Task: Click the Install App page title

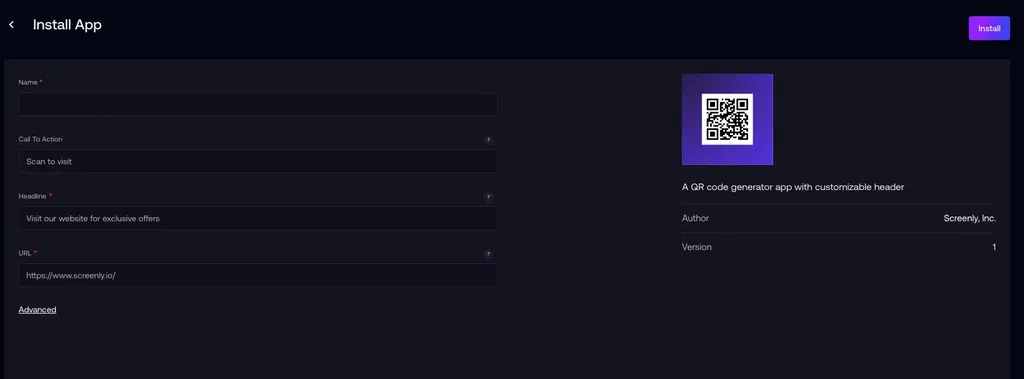Action: point(67,25)
